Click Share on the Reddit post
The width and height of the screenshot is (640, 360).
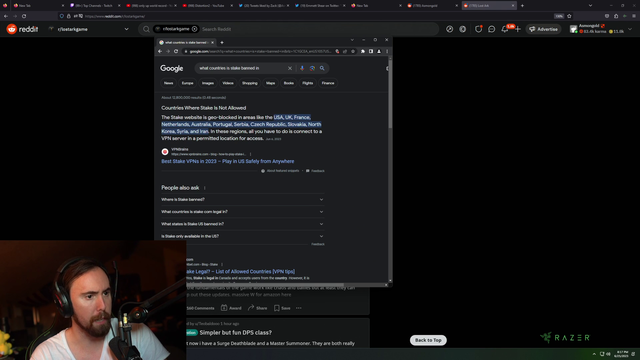click(258, 308)
